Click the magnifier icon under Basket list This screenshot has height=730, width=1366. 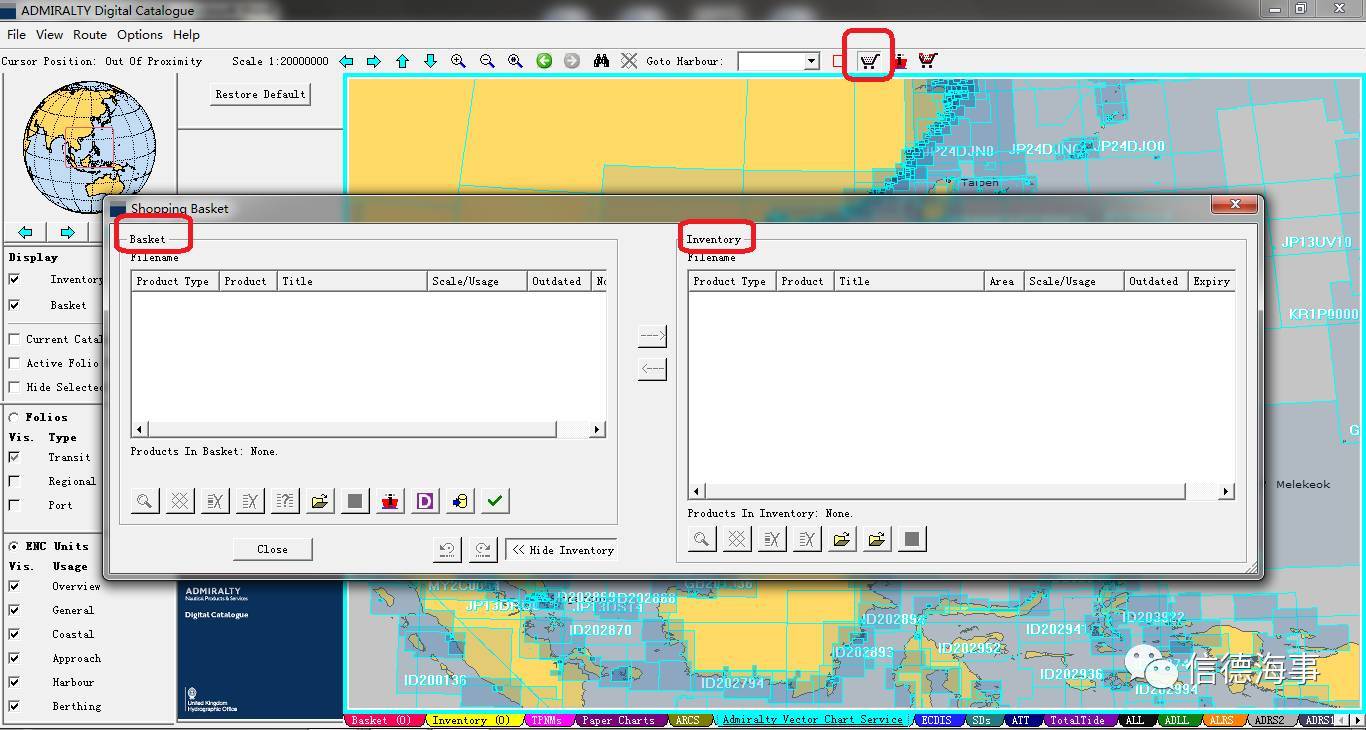(x=145, y=501)
